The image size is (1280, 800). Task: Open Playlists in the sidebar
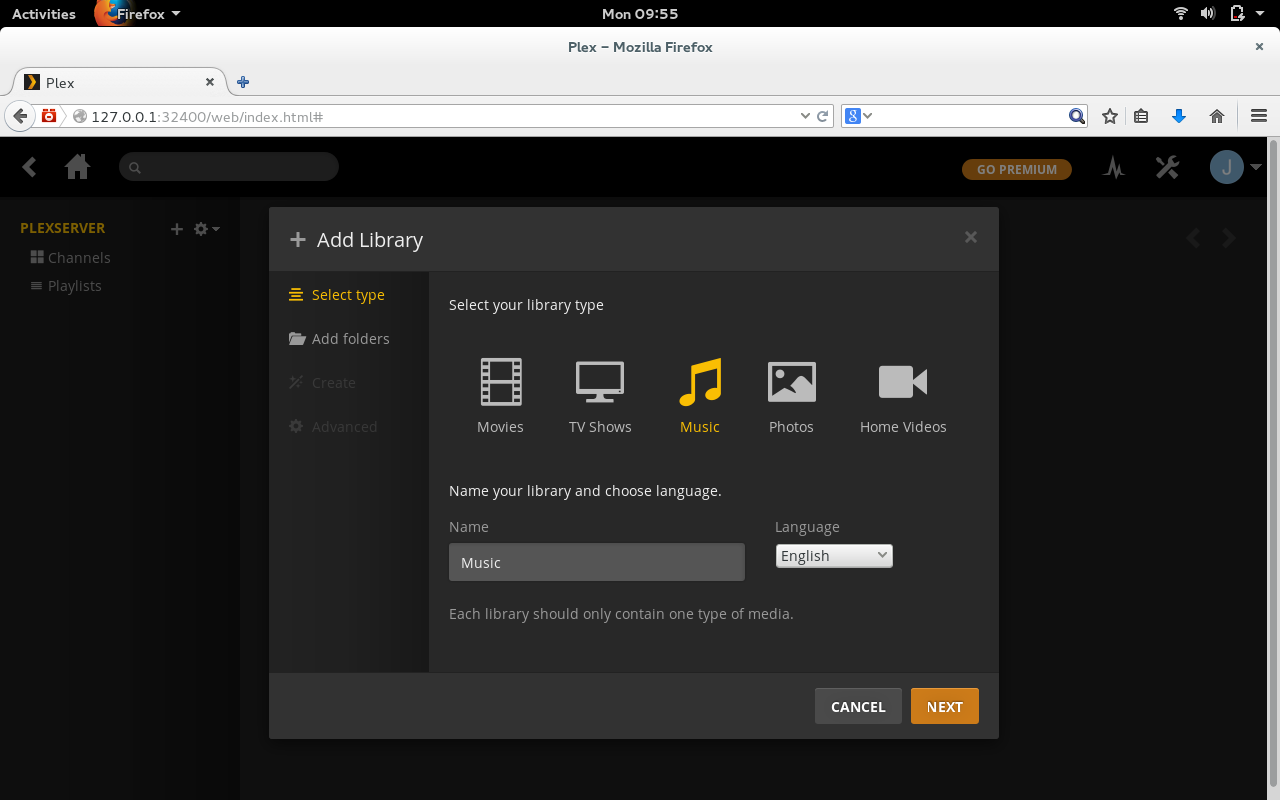66,285
